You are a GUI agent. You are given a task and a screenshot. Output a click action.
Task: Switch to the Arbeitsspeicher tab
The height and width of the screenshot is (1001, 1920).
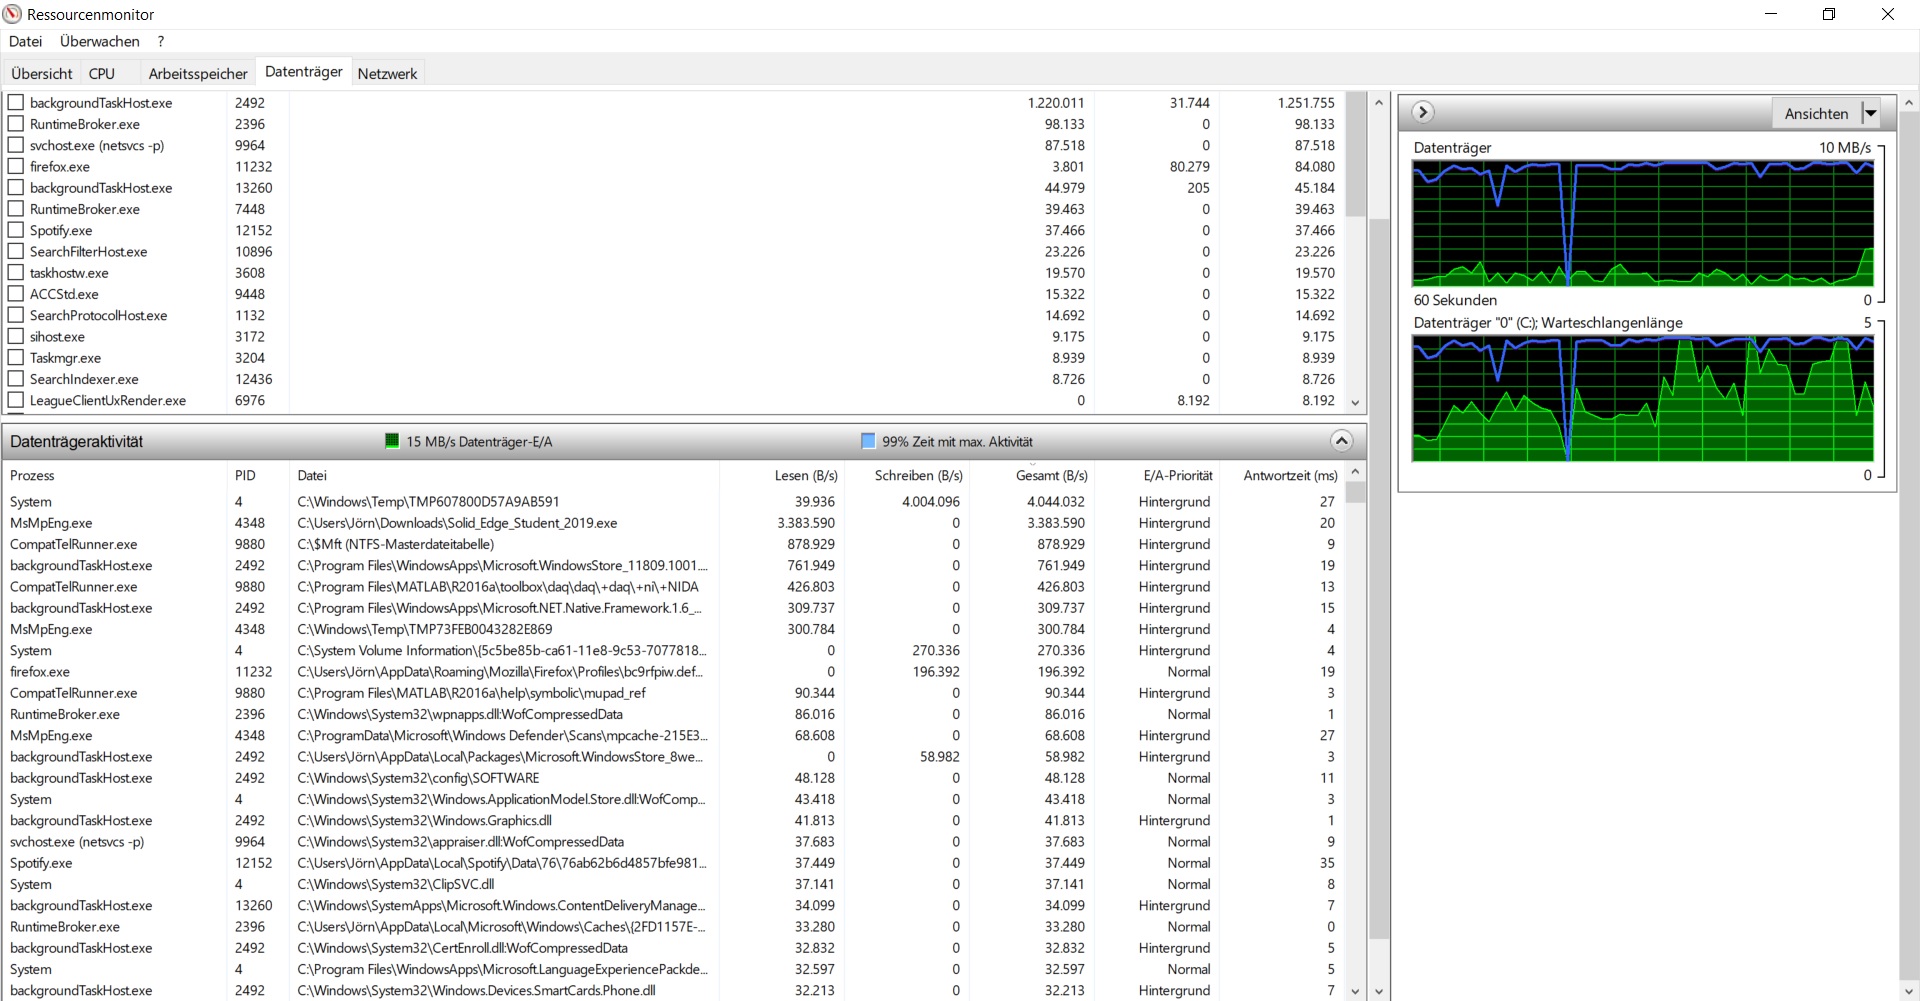198,73
